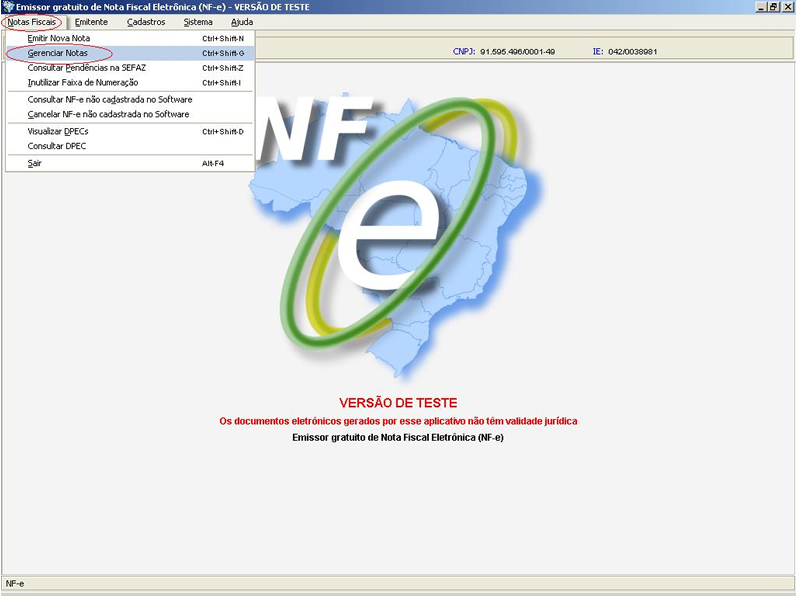Open Visualizar DPECs menu entry

coord(130,132)
